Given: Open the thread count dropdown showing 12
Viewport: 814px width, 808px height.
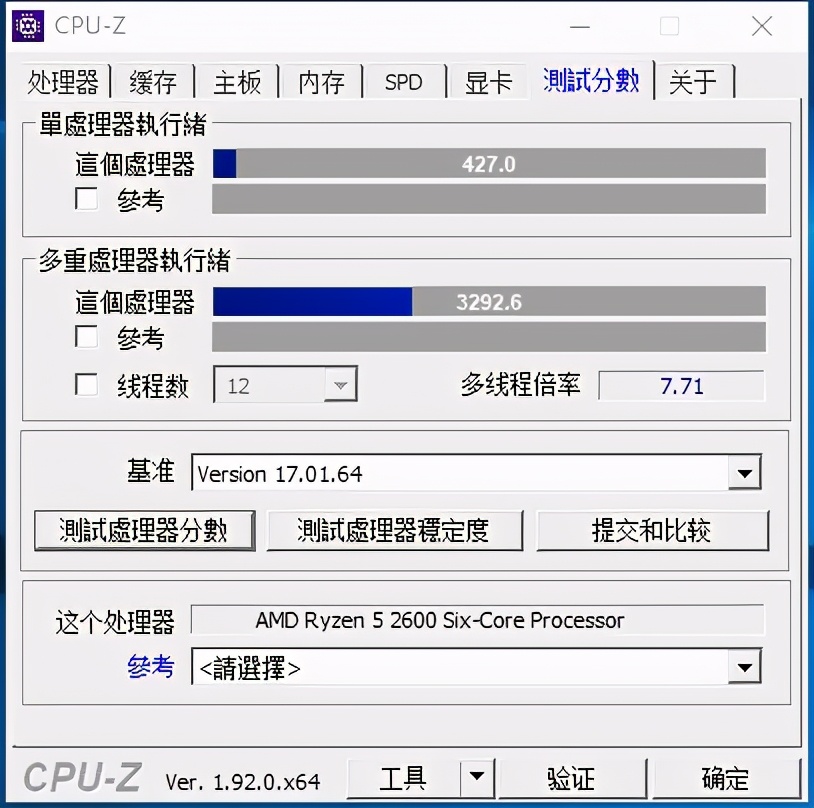Looking at the screenshot, I should 340,384.
